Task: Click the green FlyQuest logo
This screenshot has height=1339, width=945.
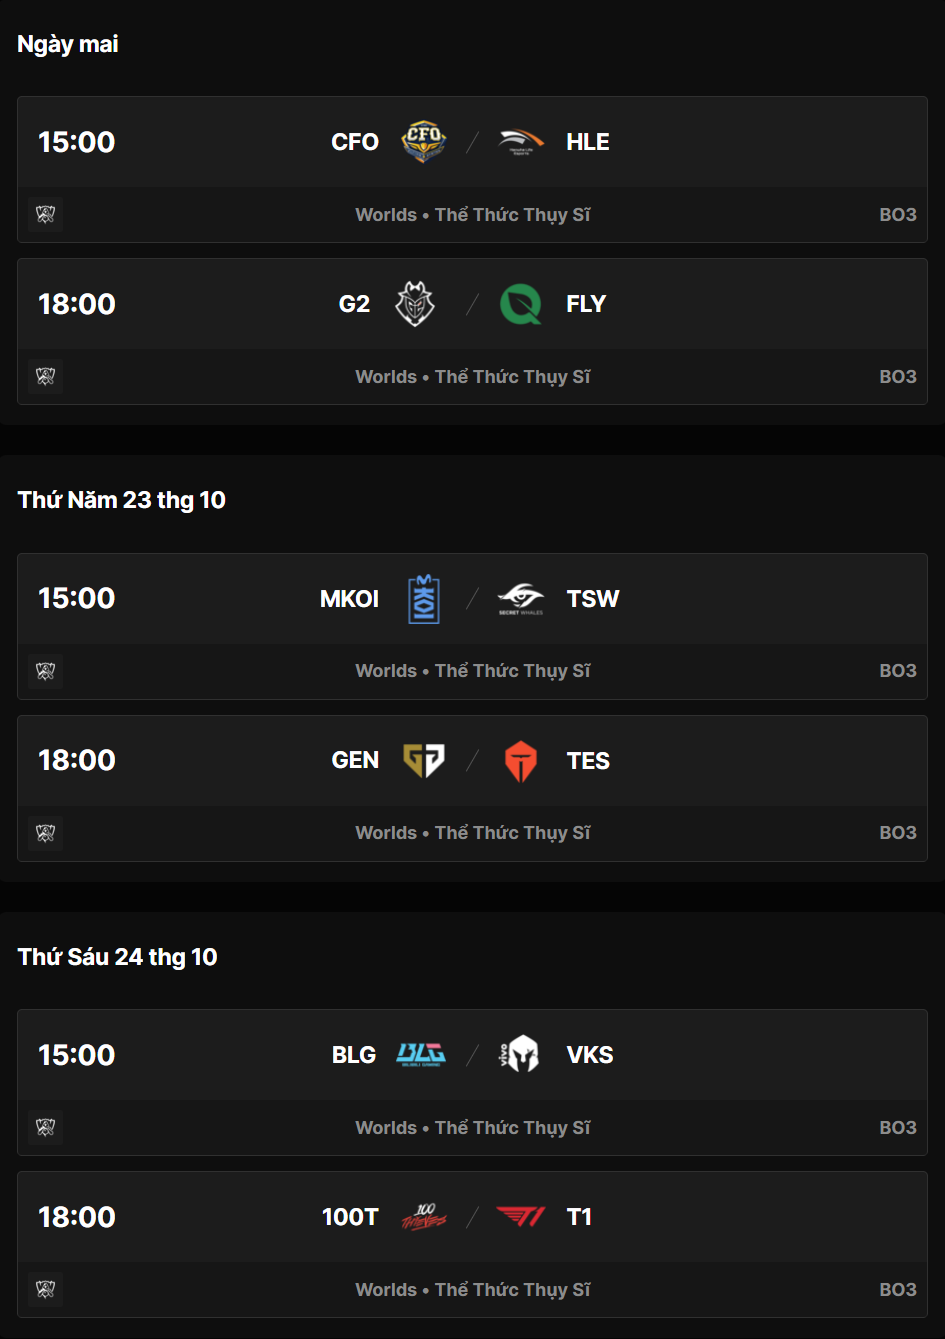Action: click(521, 304)
